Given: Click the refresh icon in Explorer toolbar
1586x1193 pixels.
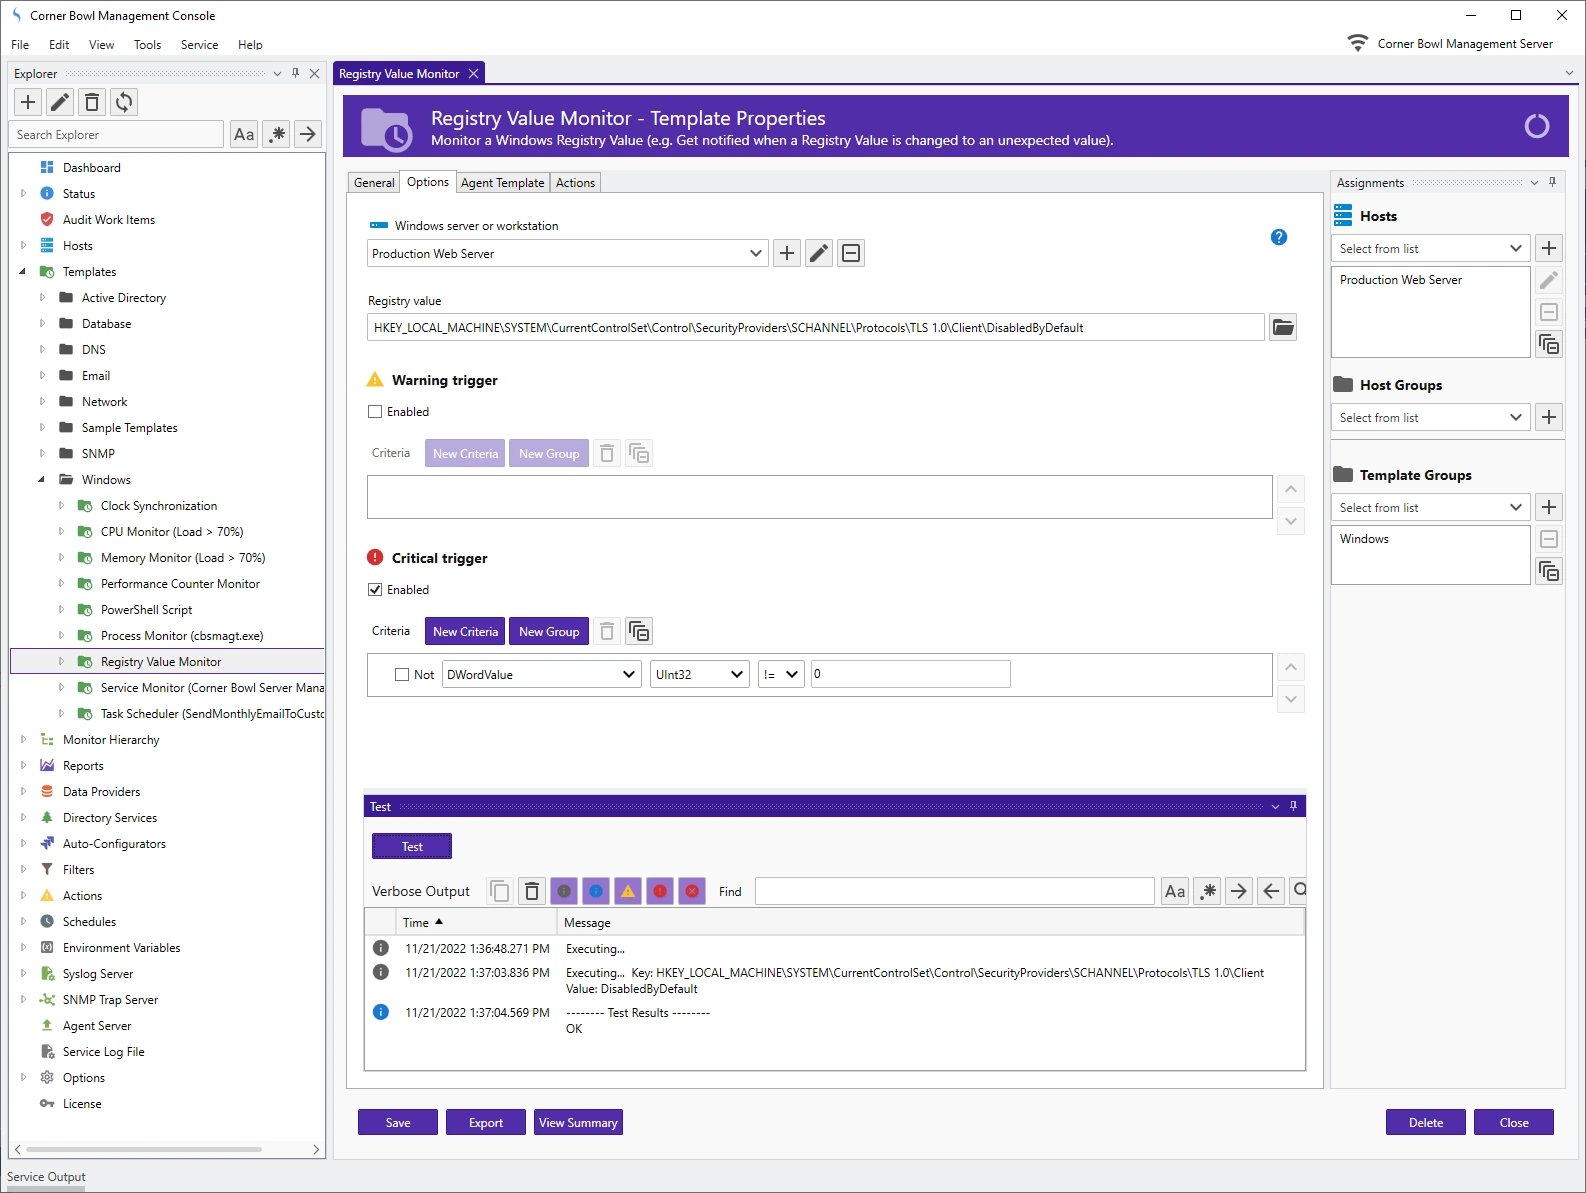Looking at the screenshot, I should (124, 102).
